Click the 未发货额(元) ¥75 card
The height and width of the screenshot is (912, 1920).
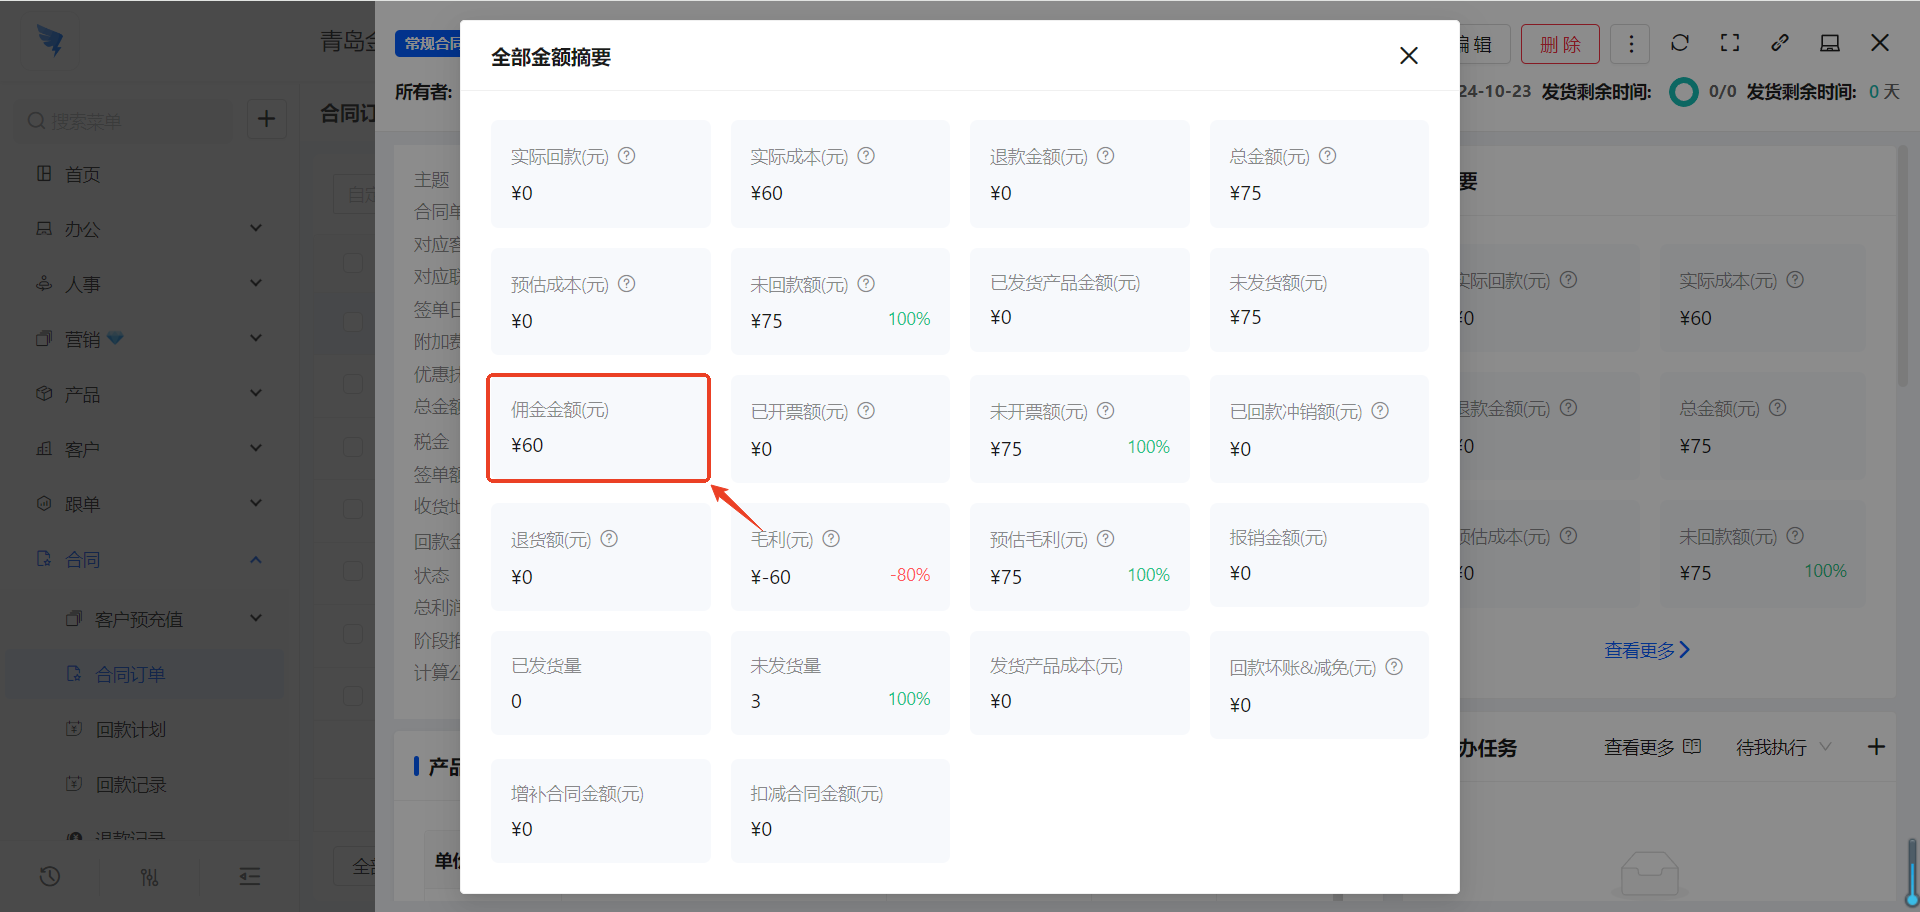click(1319, 300)
